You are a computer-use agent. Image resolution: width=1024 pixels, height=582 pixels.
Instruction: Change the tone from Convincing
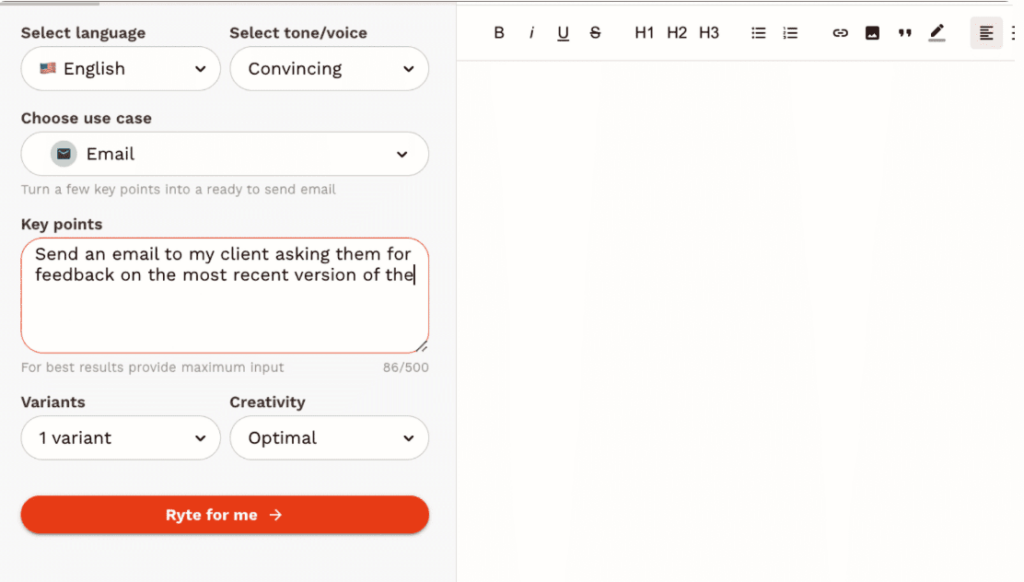click(x=329, y=68)
